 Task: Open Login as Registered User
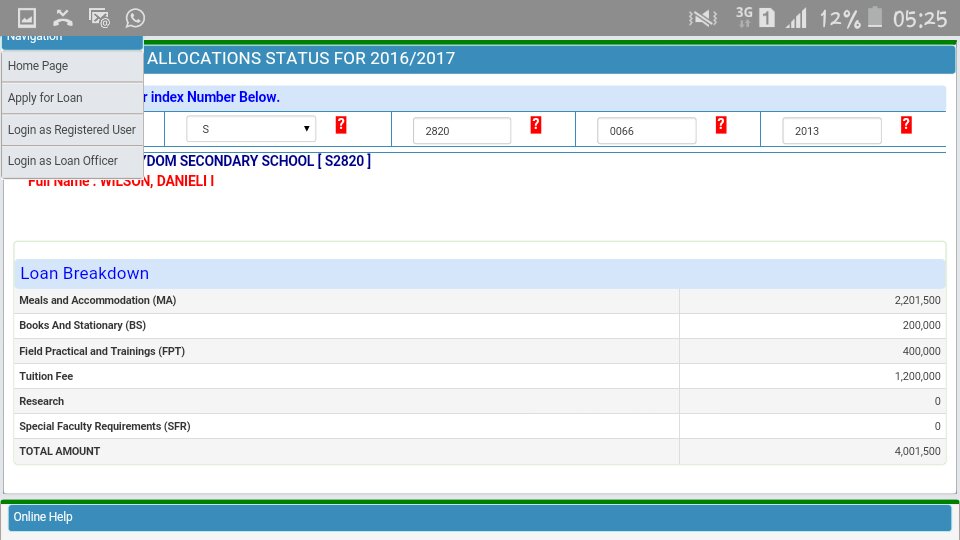coord(72,130)
